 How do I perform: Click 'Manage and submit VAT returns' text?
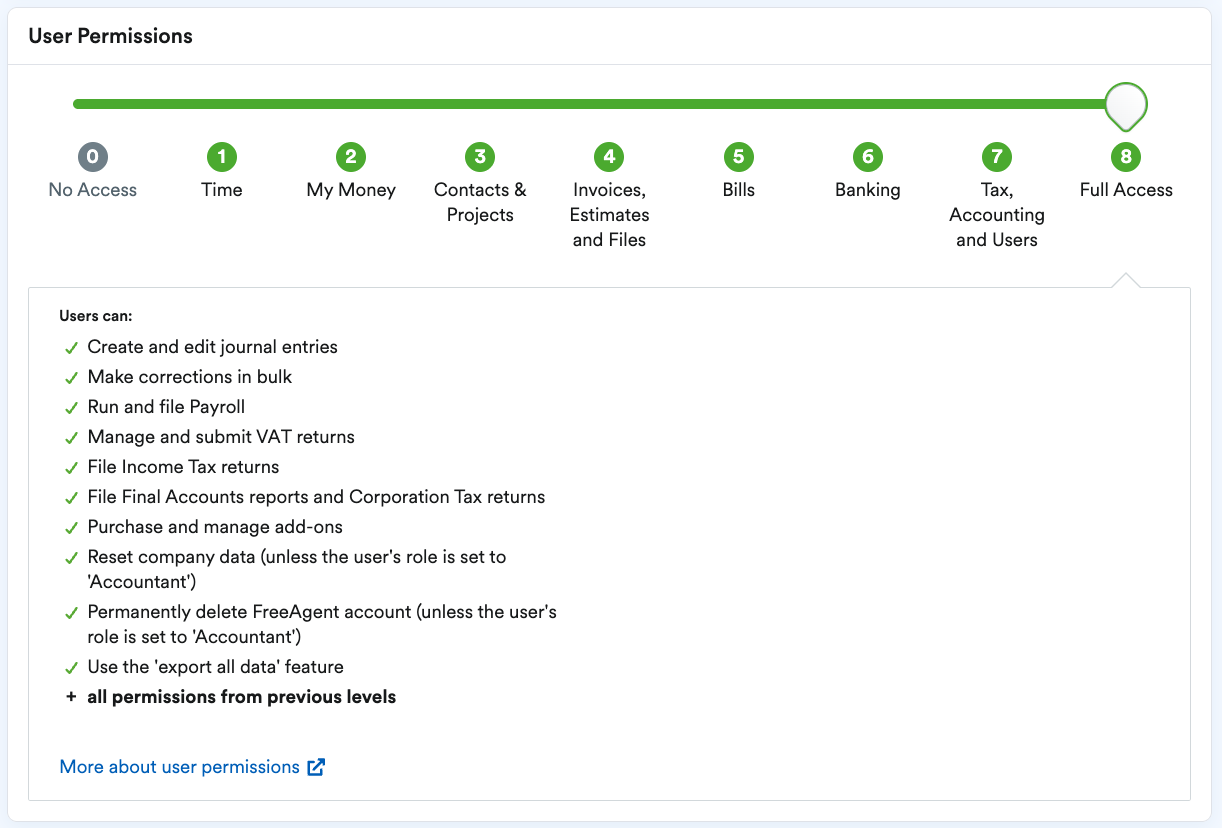pyautogui.click(x=221, y=437)
